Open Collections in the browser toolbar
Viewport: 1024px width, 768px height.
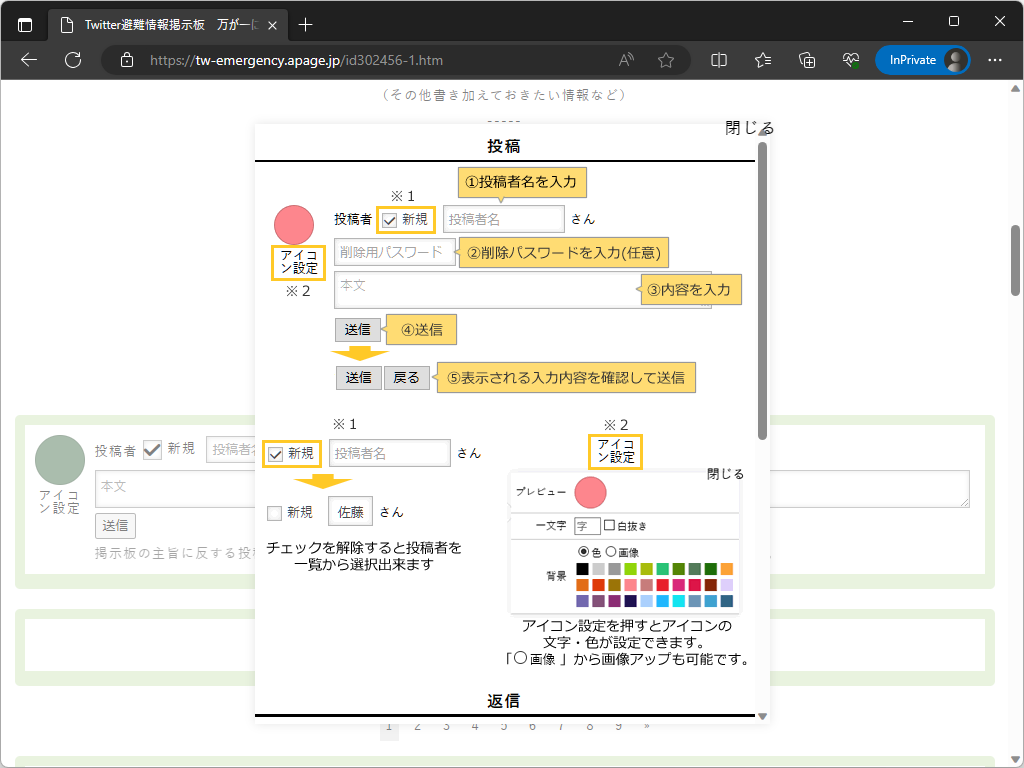point(806,60)
